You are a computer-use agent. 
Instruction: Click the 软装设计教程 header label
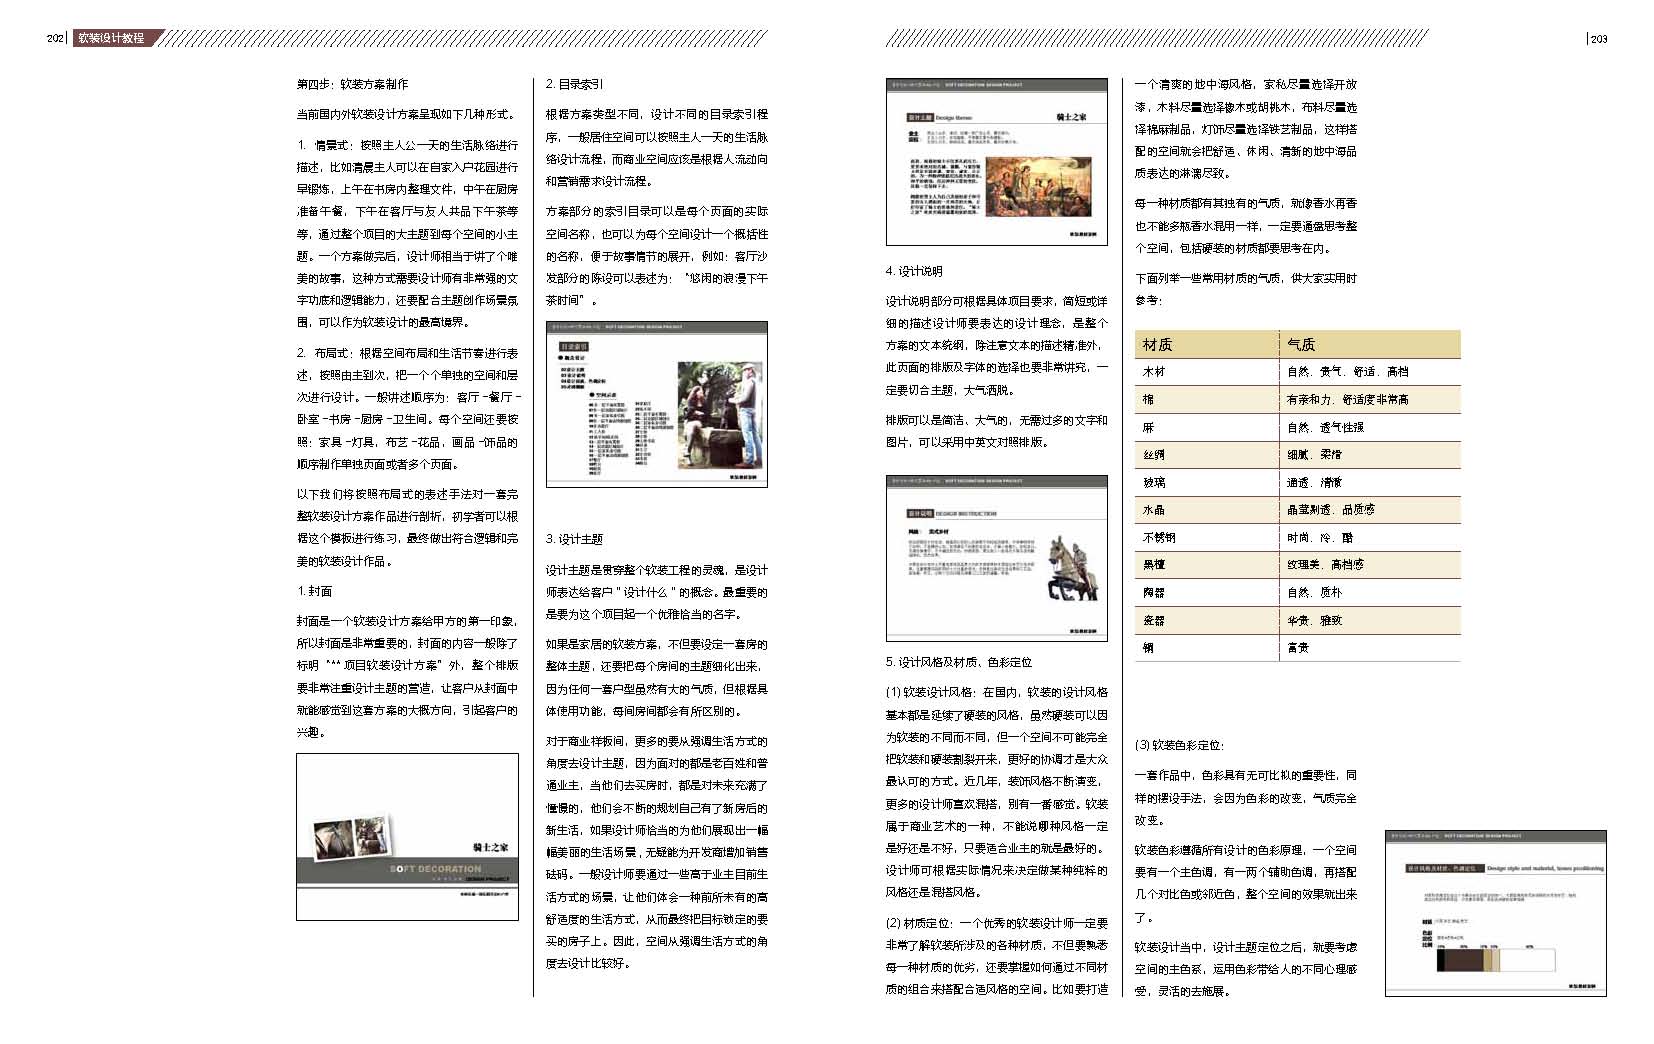coord(112,38)
